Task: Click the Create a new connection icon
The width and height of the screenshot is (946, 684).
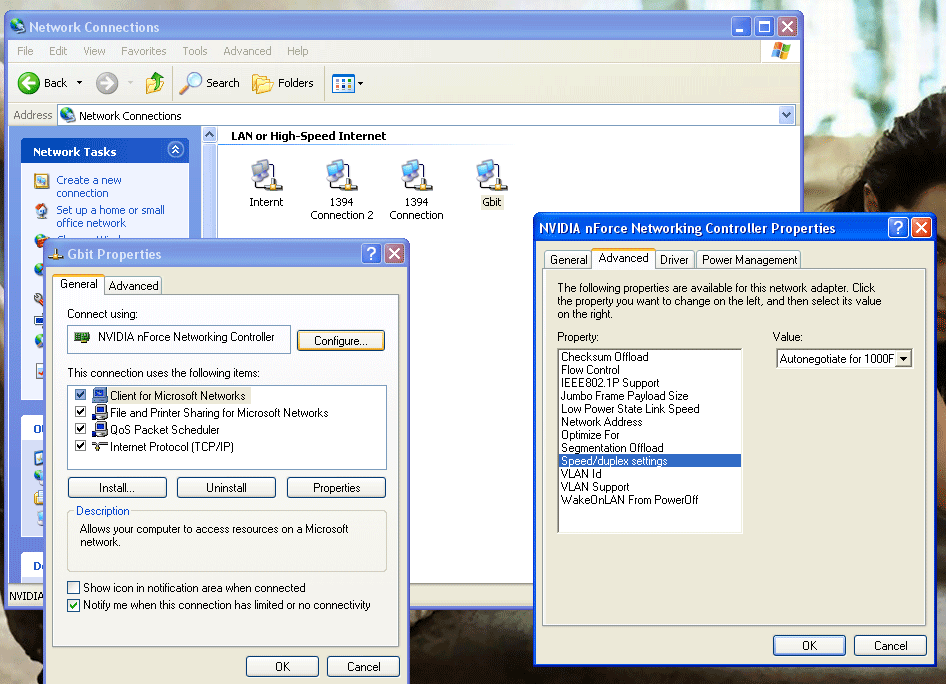Action: tap(42, 181)
